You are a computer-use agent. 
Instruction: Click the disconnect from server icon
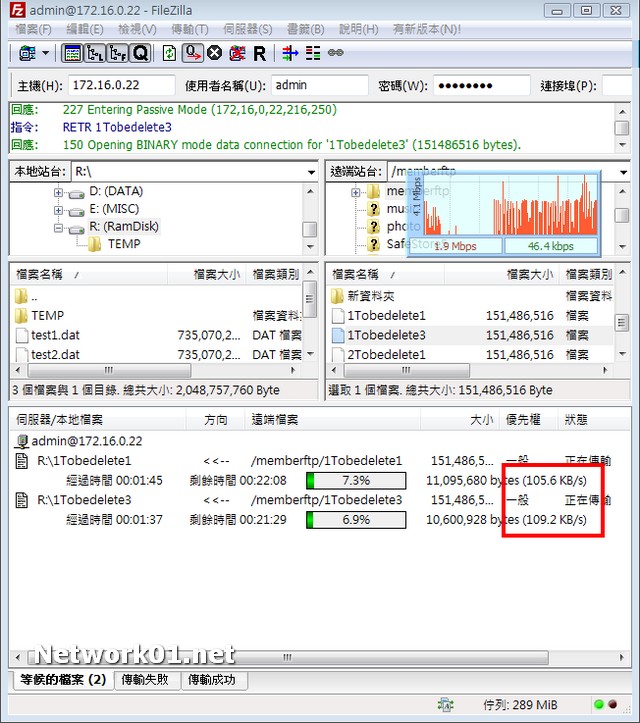tap(237, 53)
